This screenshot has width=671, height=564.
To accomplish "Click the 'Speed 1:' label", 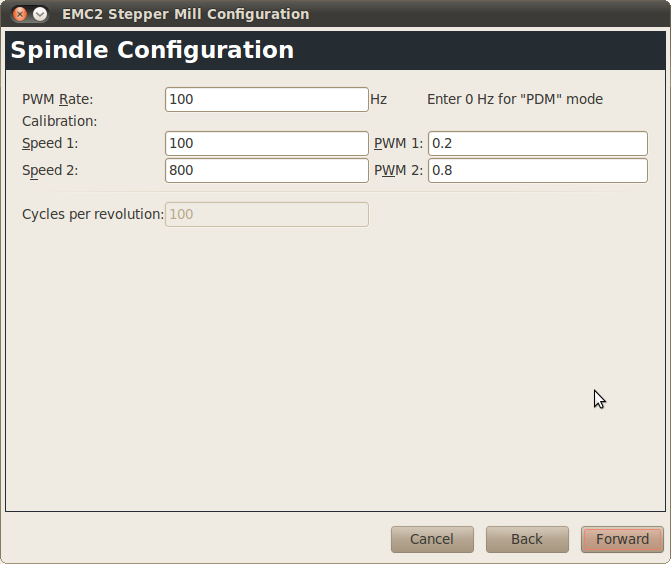I will coord(50,144).
